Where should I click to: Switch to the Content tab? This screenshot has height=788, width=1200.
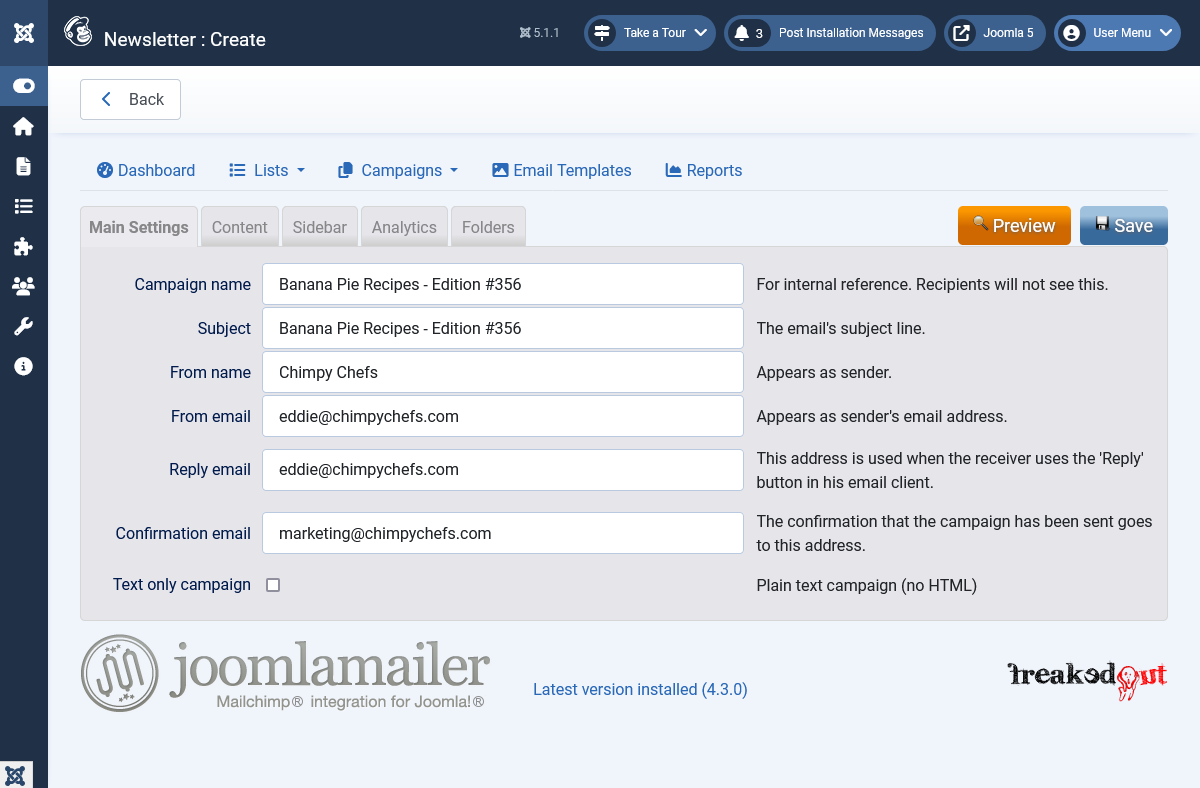[x=240, y=227]
